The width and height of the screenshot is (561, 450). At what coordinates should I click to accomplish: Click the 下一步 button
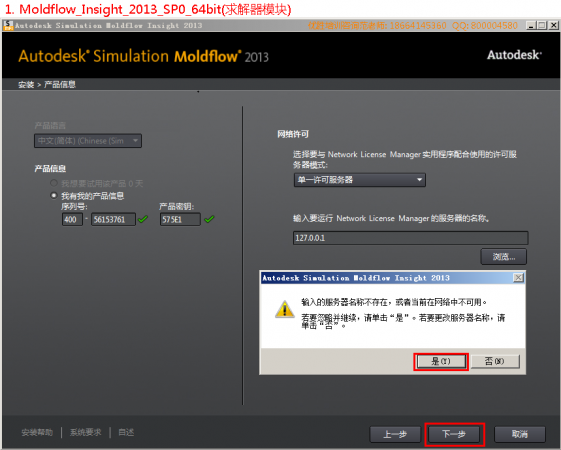point(454,434)
